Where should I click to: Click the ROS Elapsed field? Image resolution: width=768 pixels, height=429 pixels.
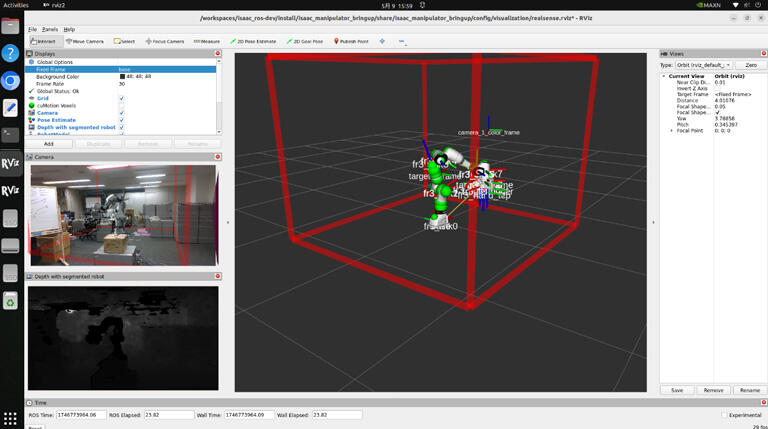168,415
